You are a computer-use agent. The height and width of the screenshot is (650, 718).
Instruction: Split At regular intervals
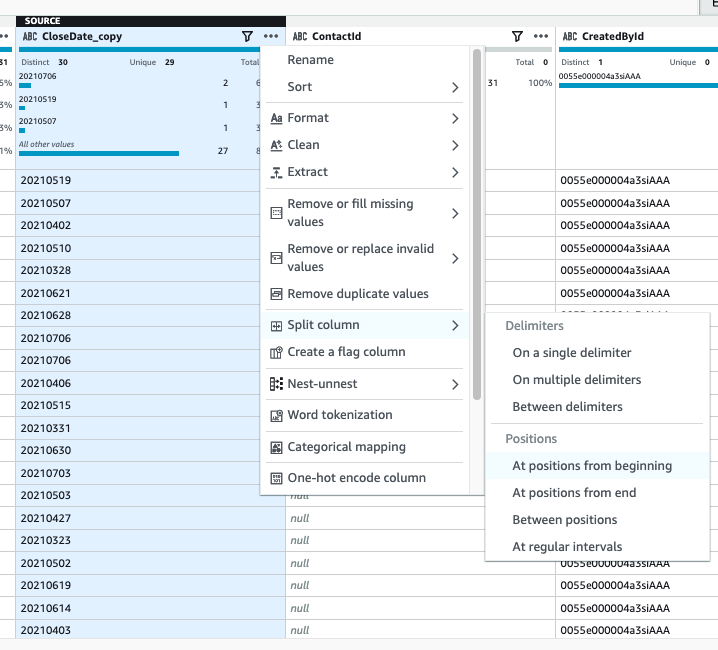pos(597,547)
